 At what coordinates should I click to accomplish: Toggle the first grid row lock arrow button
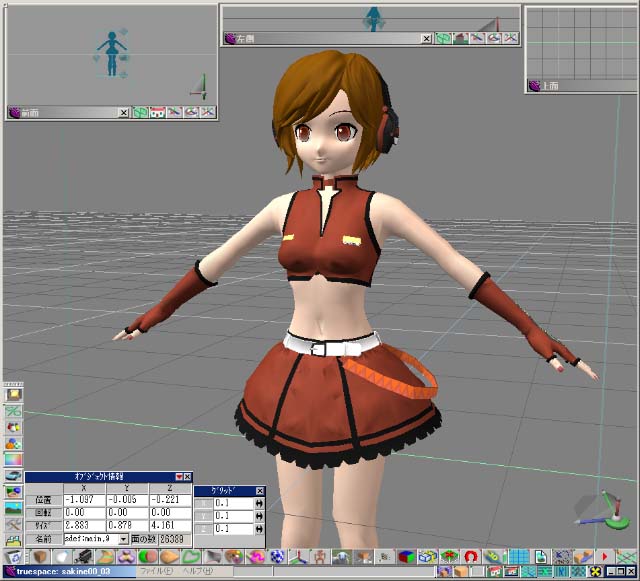tap(259, 503)
